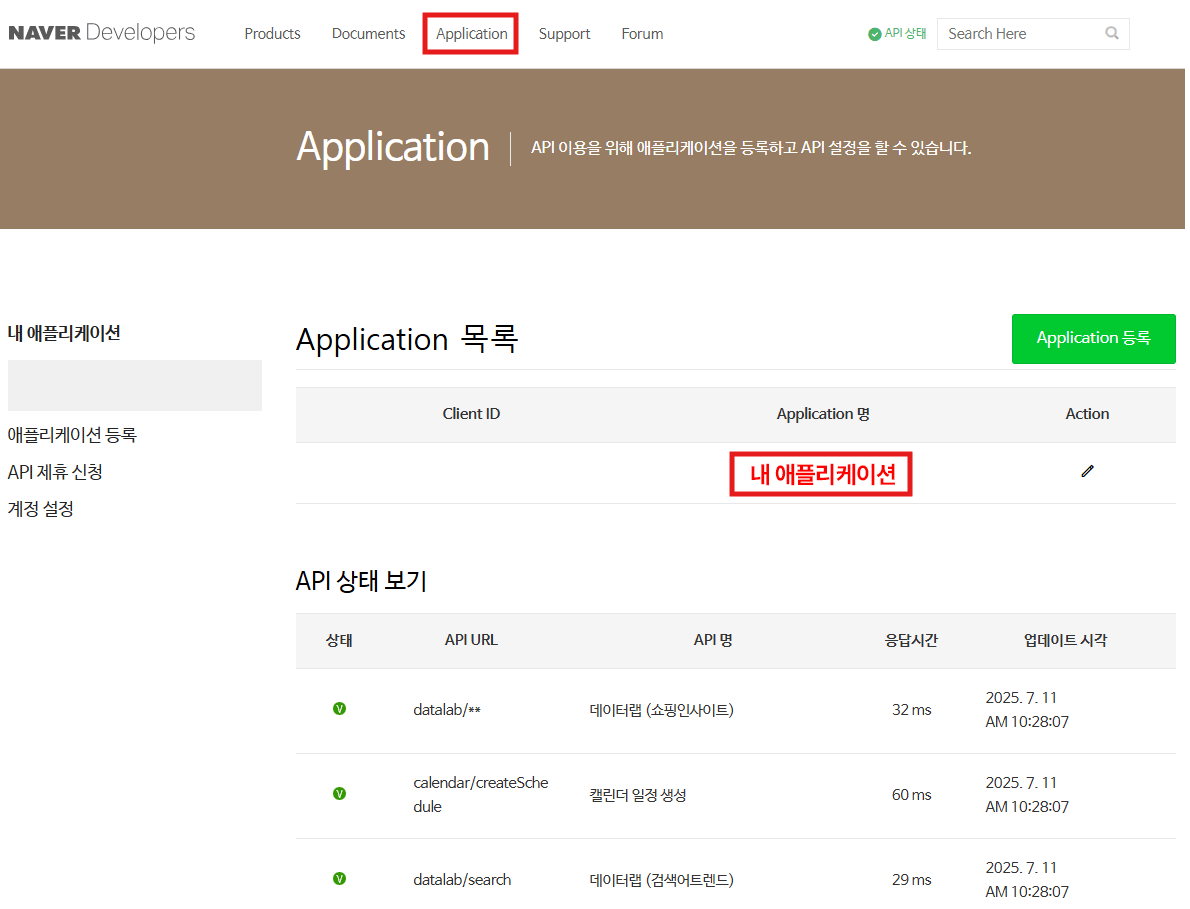The height and width of the screenshot is (909, 1190).
Task: Click the datalab/search API URL cell
Action: (462, 879)
